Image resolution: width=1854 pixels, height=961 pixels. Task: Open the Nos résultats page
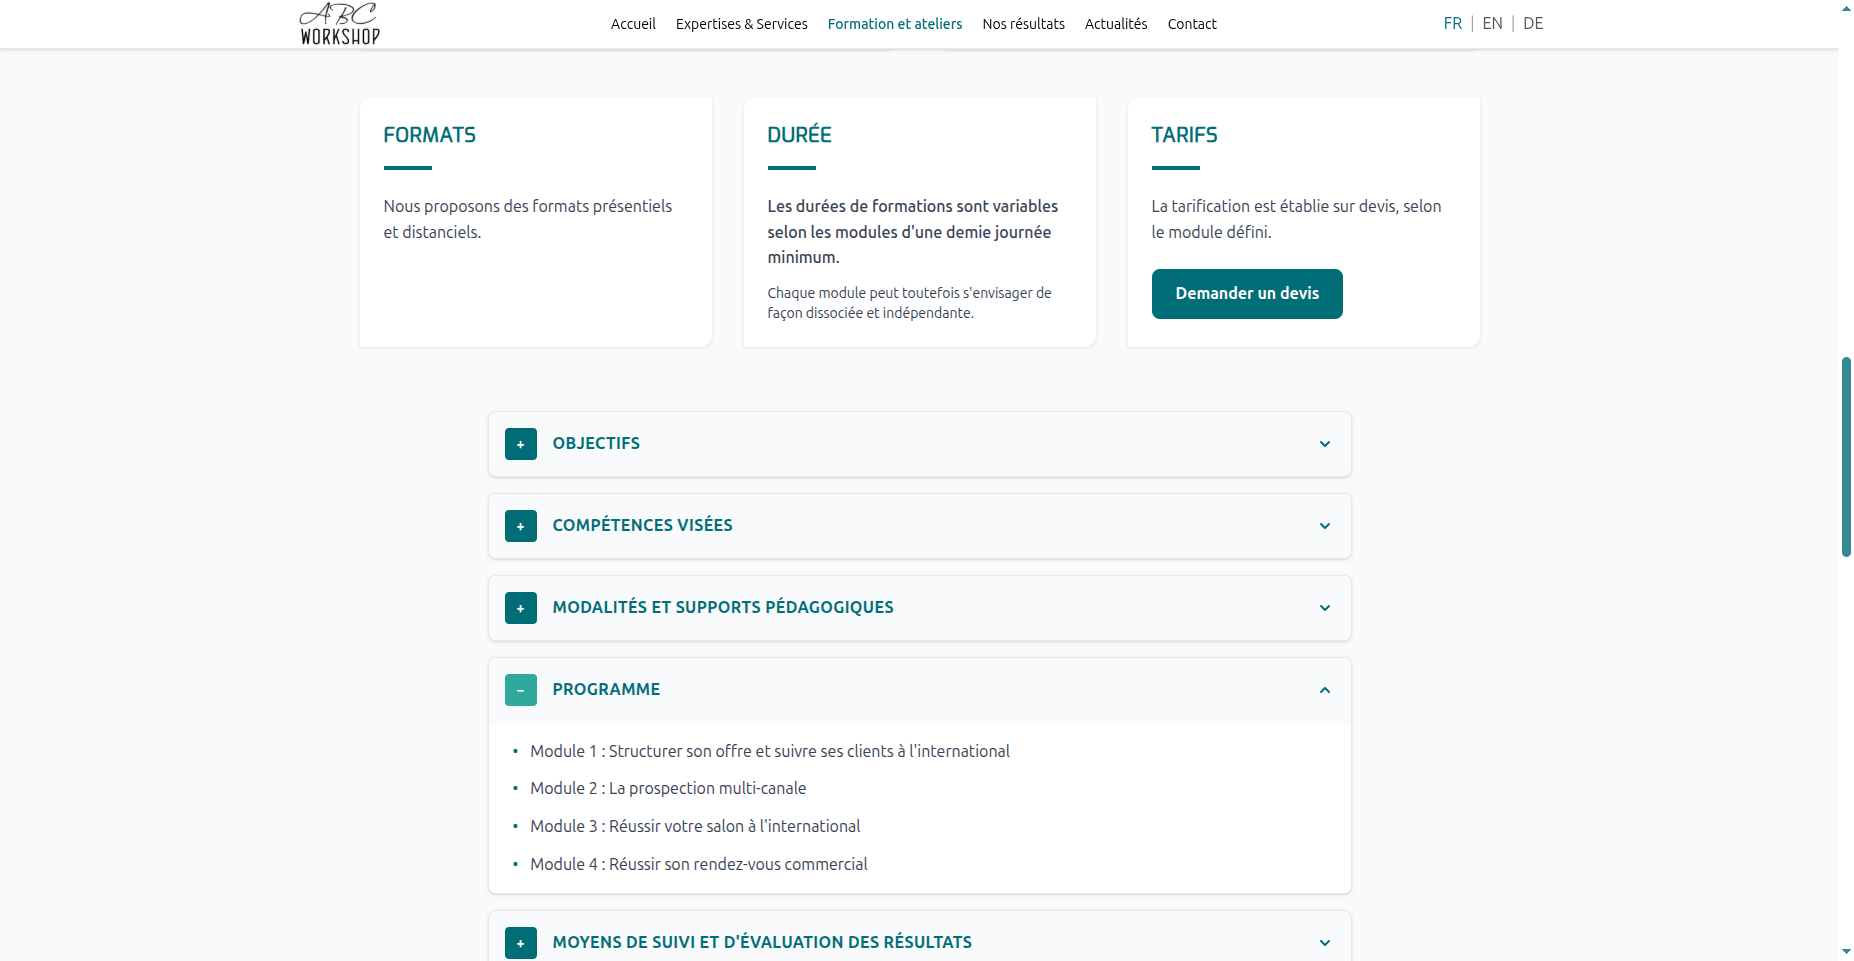tap(1023, 24)
